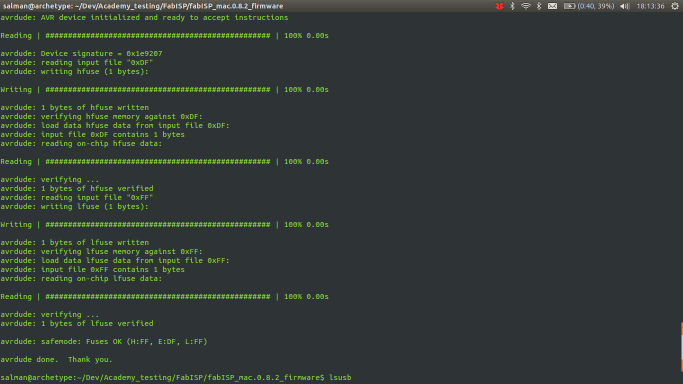Click the Bluetooth icon next to mail icon
This screenshot has height=384, width=683.
(539, 6)
